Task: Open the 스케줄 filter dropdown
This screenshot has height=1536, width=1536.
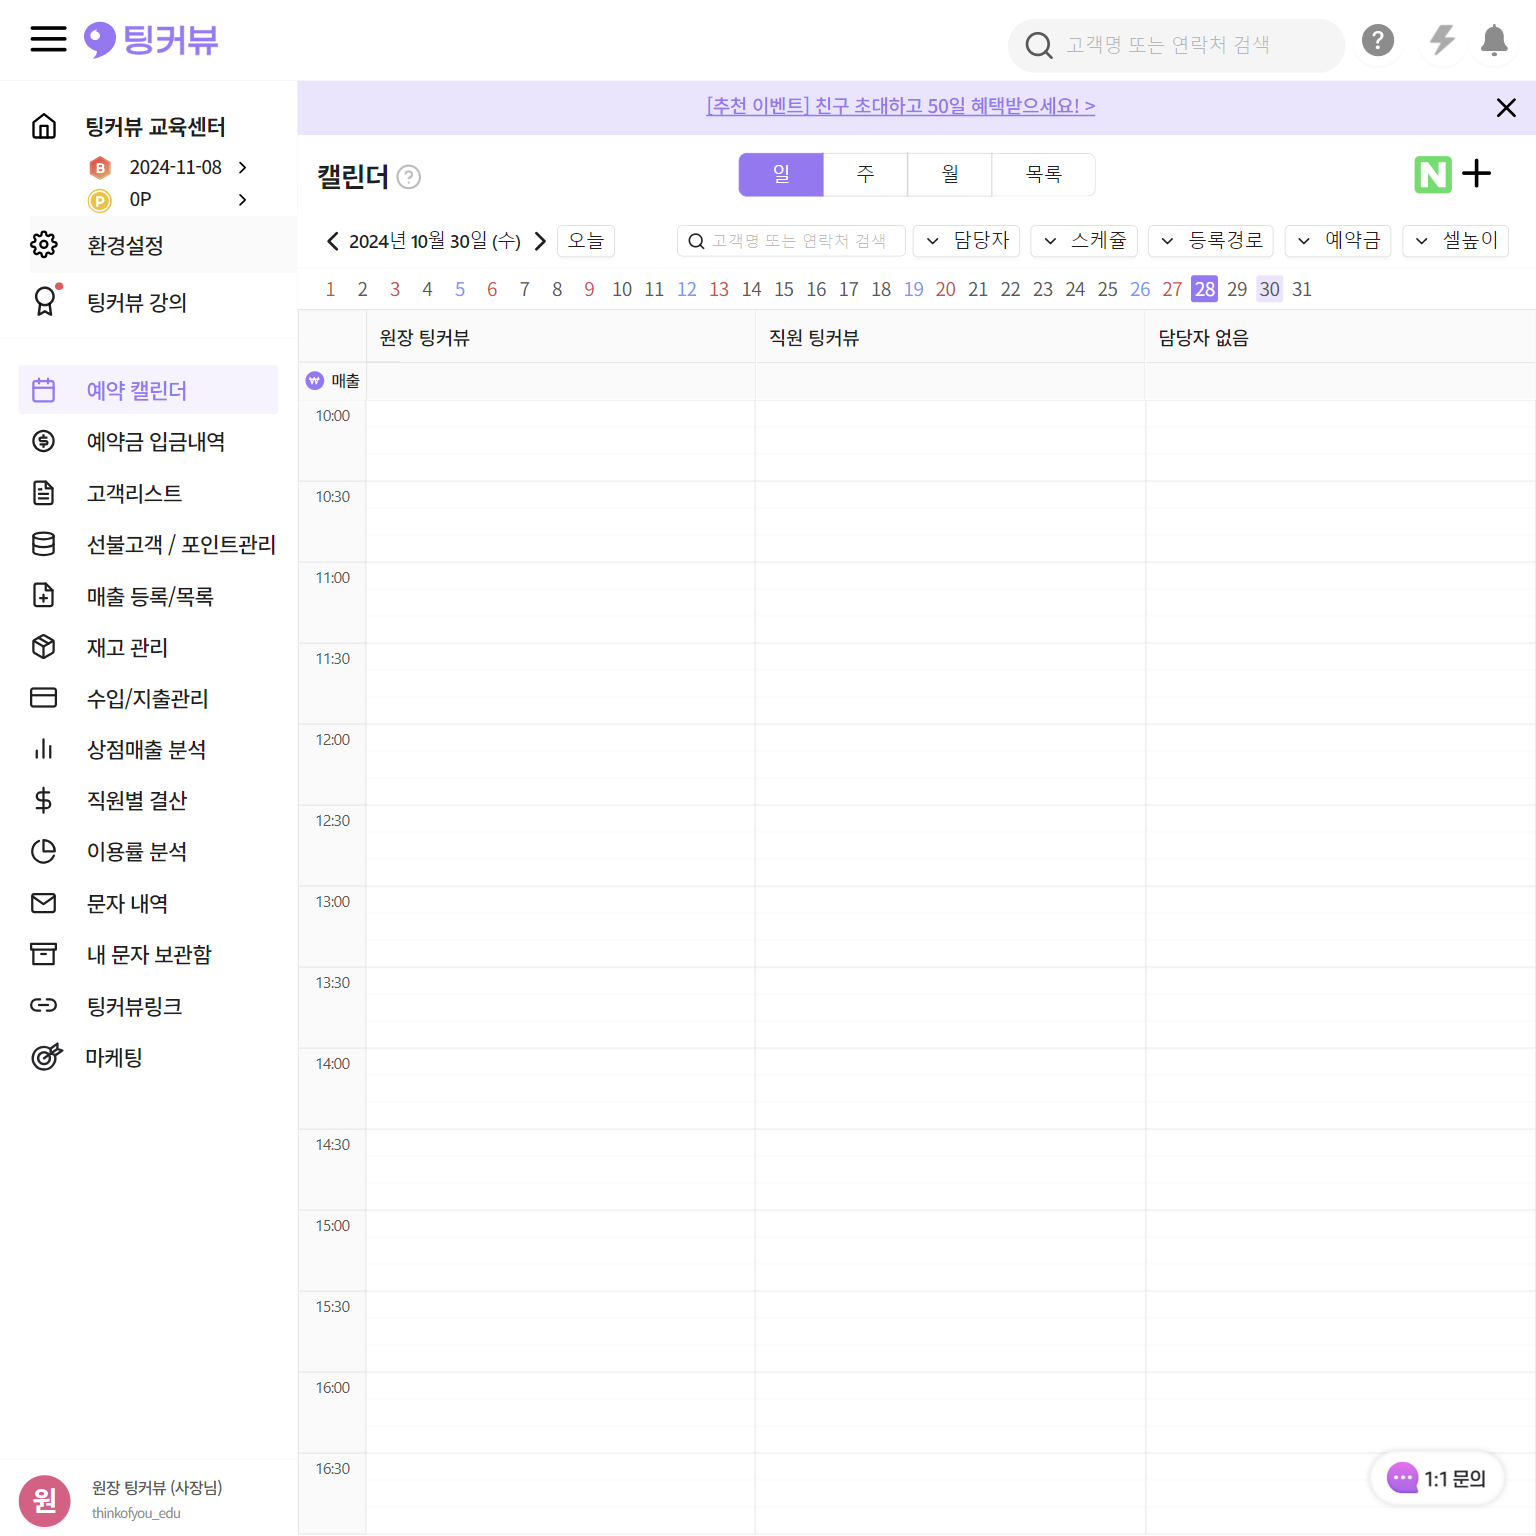Action: (x=1084, y=241)
